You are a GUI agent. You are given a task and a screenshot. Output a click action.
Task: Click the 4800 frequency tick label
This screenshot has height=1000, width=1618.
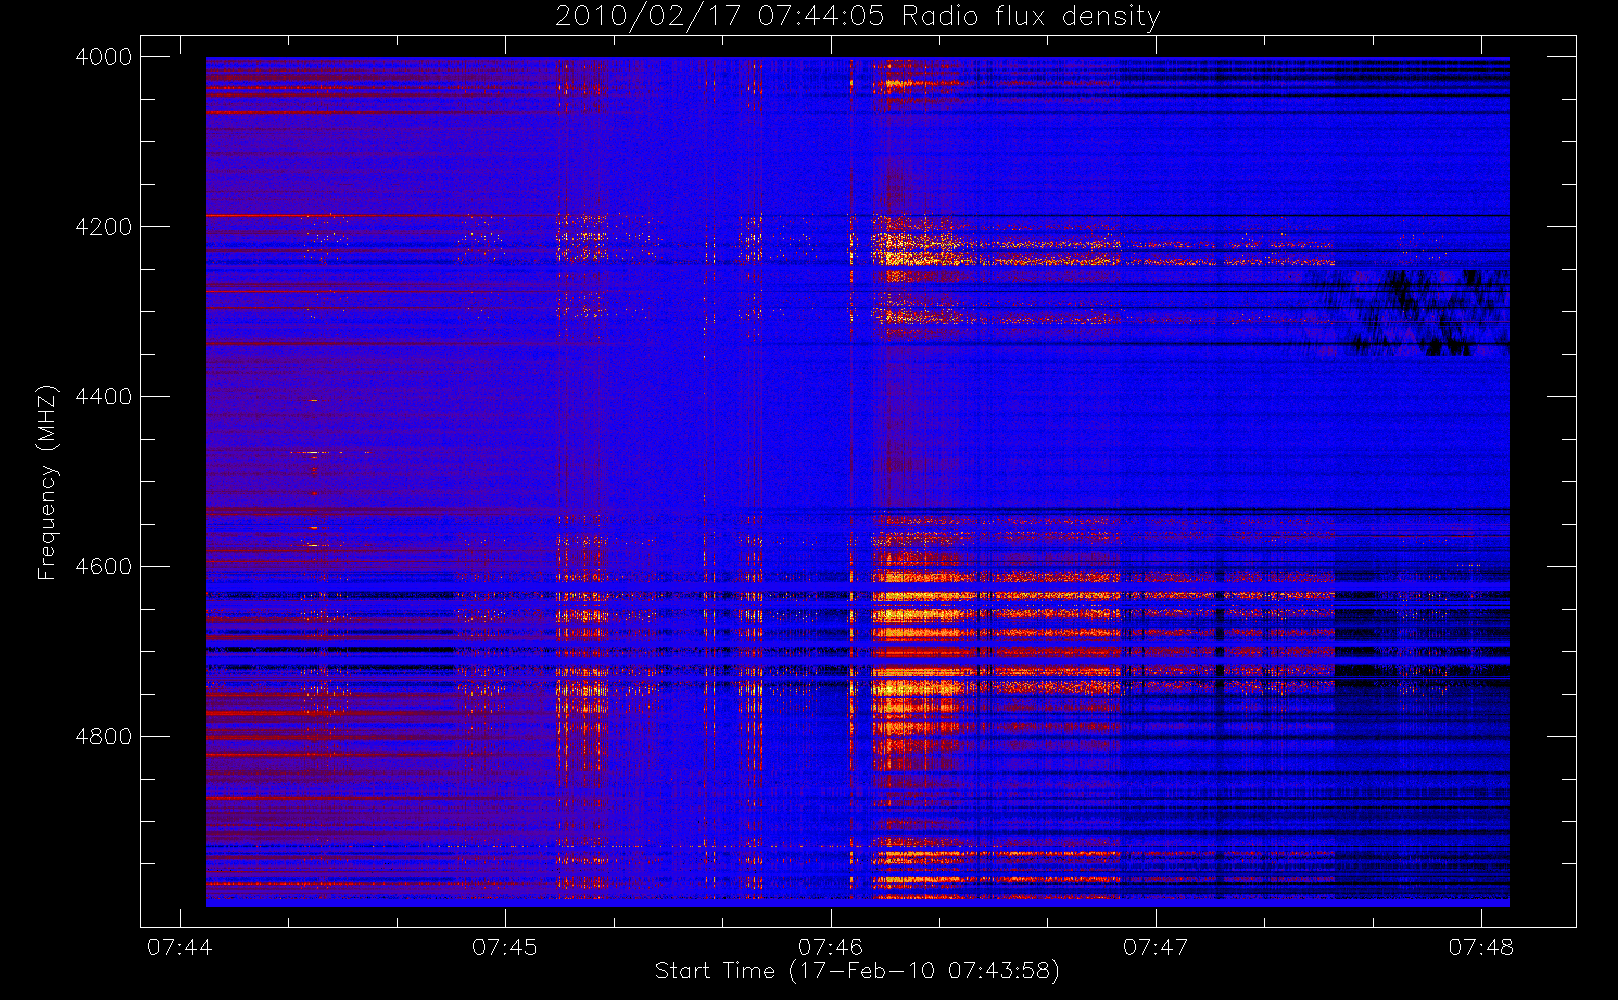[x=103, y=737]
